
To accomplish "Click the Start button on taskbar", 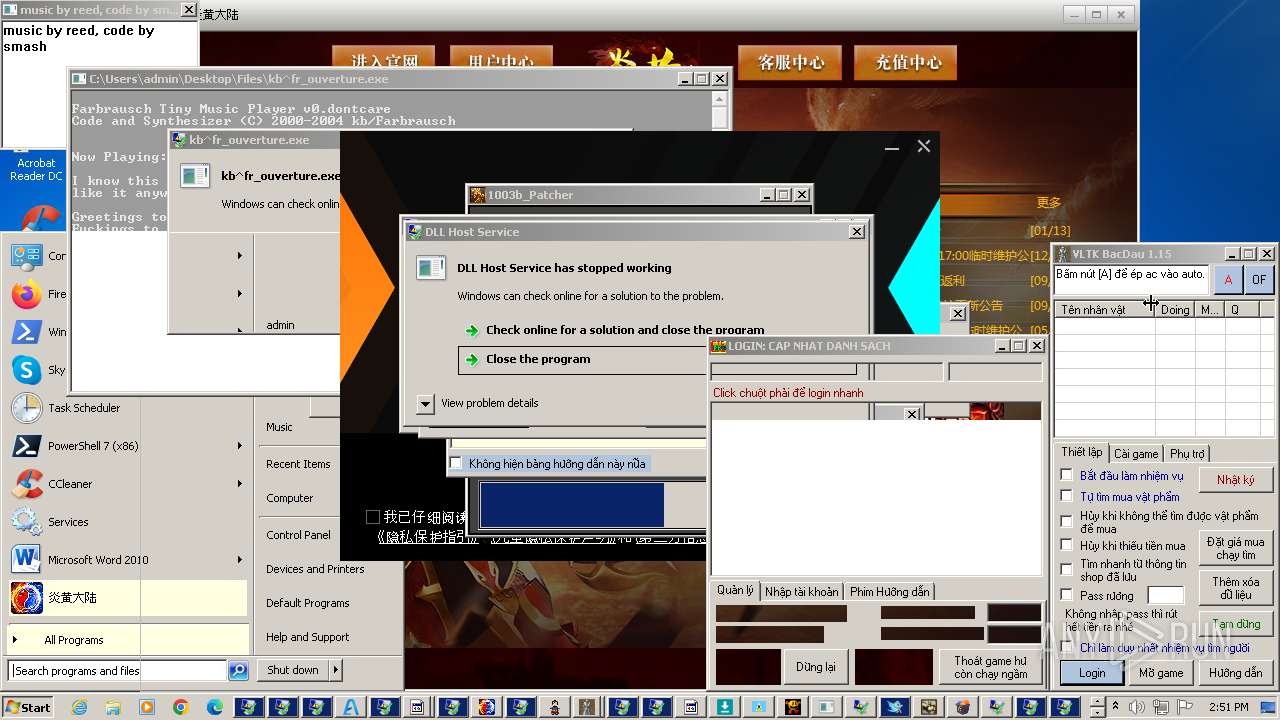I will [27, 707].
